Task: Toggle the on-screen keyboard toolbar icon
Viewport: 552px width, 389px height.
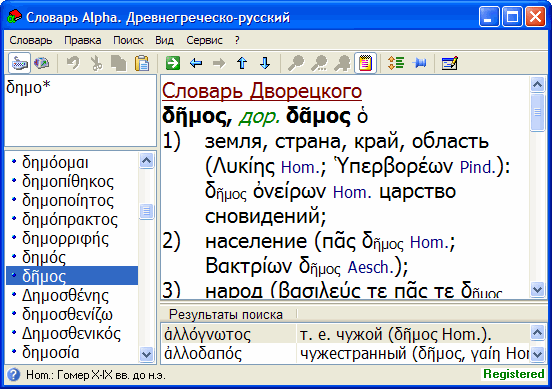Action: [x=19, y=63]
